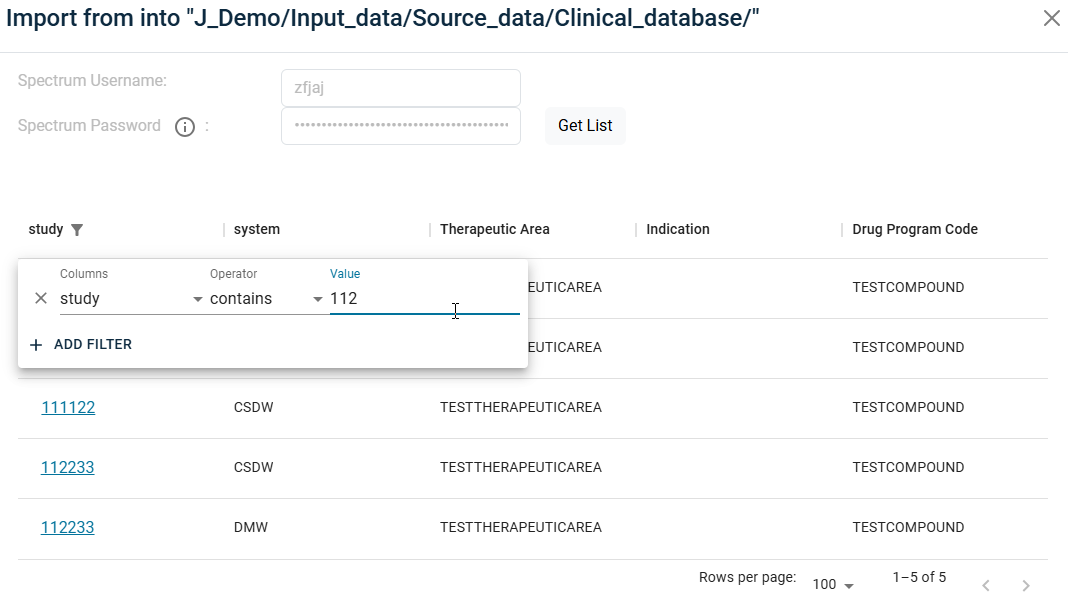Open the Columns dropdown set to study

[130, 298]
